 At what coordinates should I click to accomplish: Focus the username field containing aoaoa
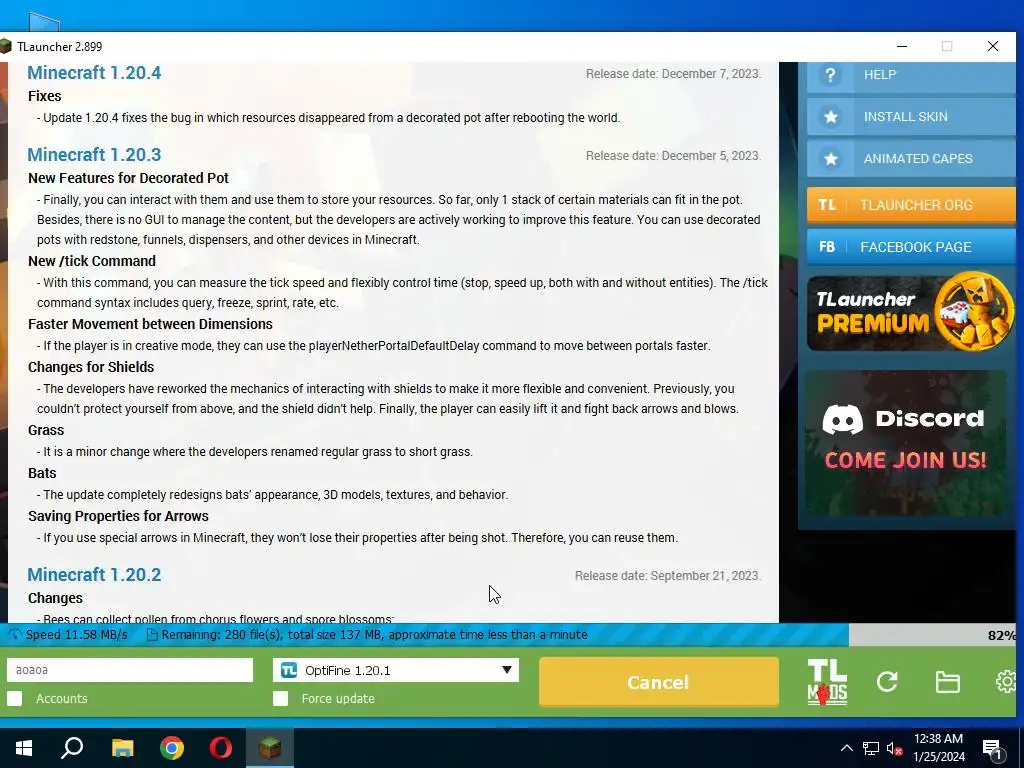coord(130,670)
